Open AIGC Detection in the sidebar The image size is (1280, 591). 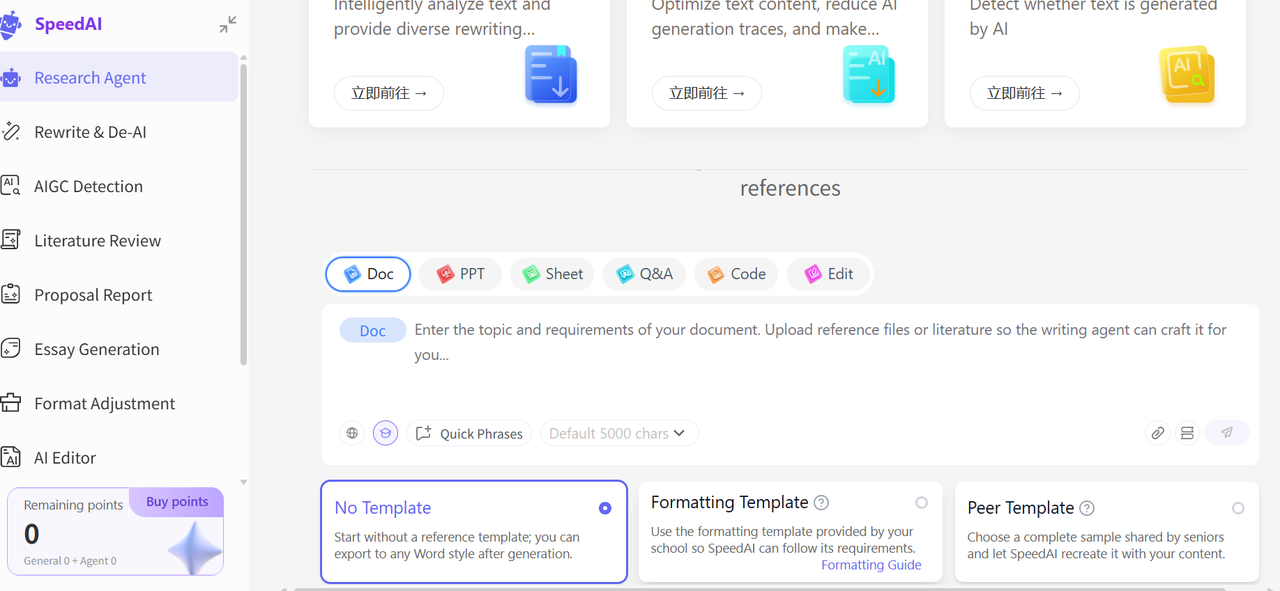click(x=88, y=186)
